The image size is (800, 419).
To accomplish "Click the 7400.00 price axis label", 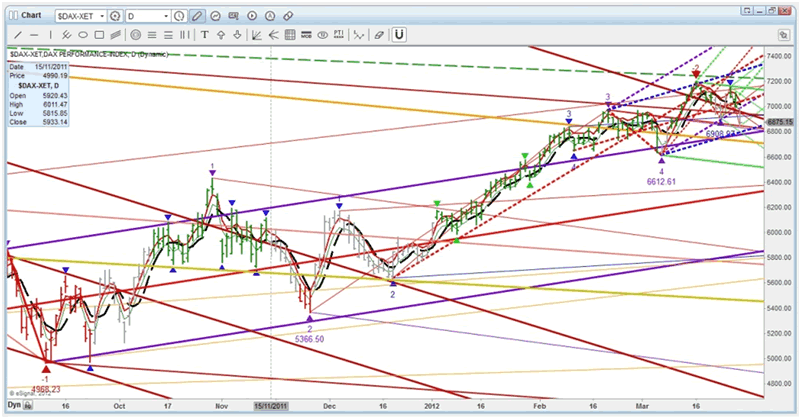I will coord(781,56).
